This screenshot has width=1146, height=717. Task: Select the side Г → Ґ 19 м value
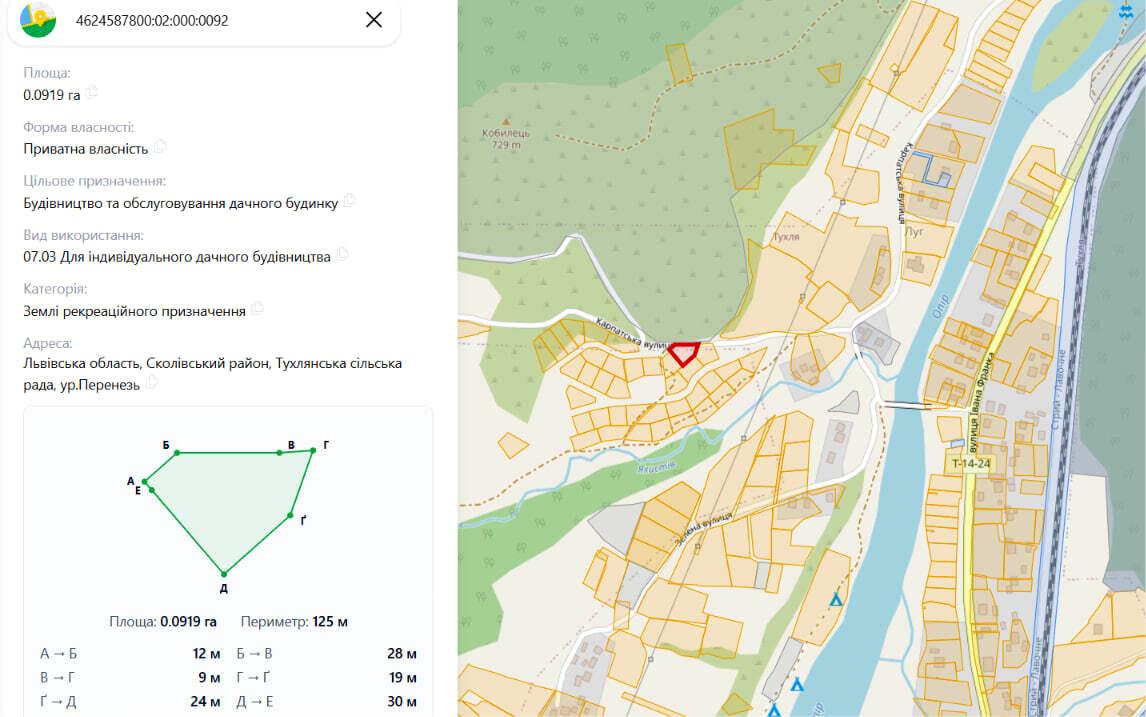pyautogui.click(x=402, y=678)
